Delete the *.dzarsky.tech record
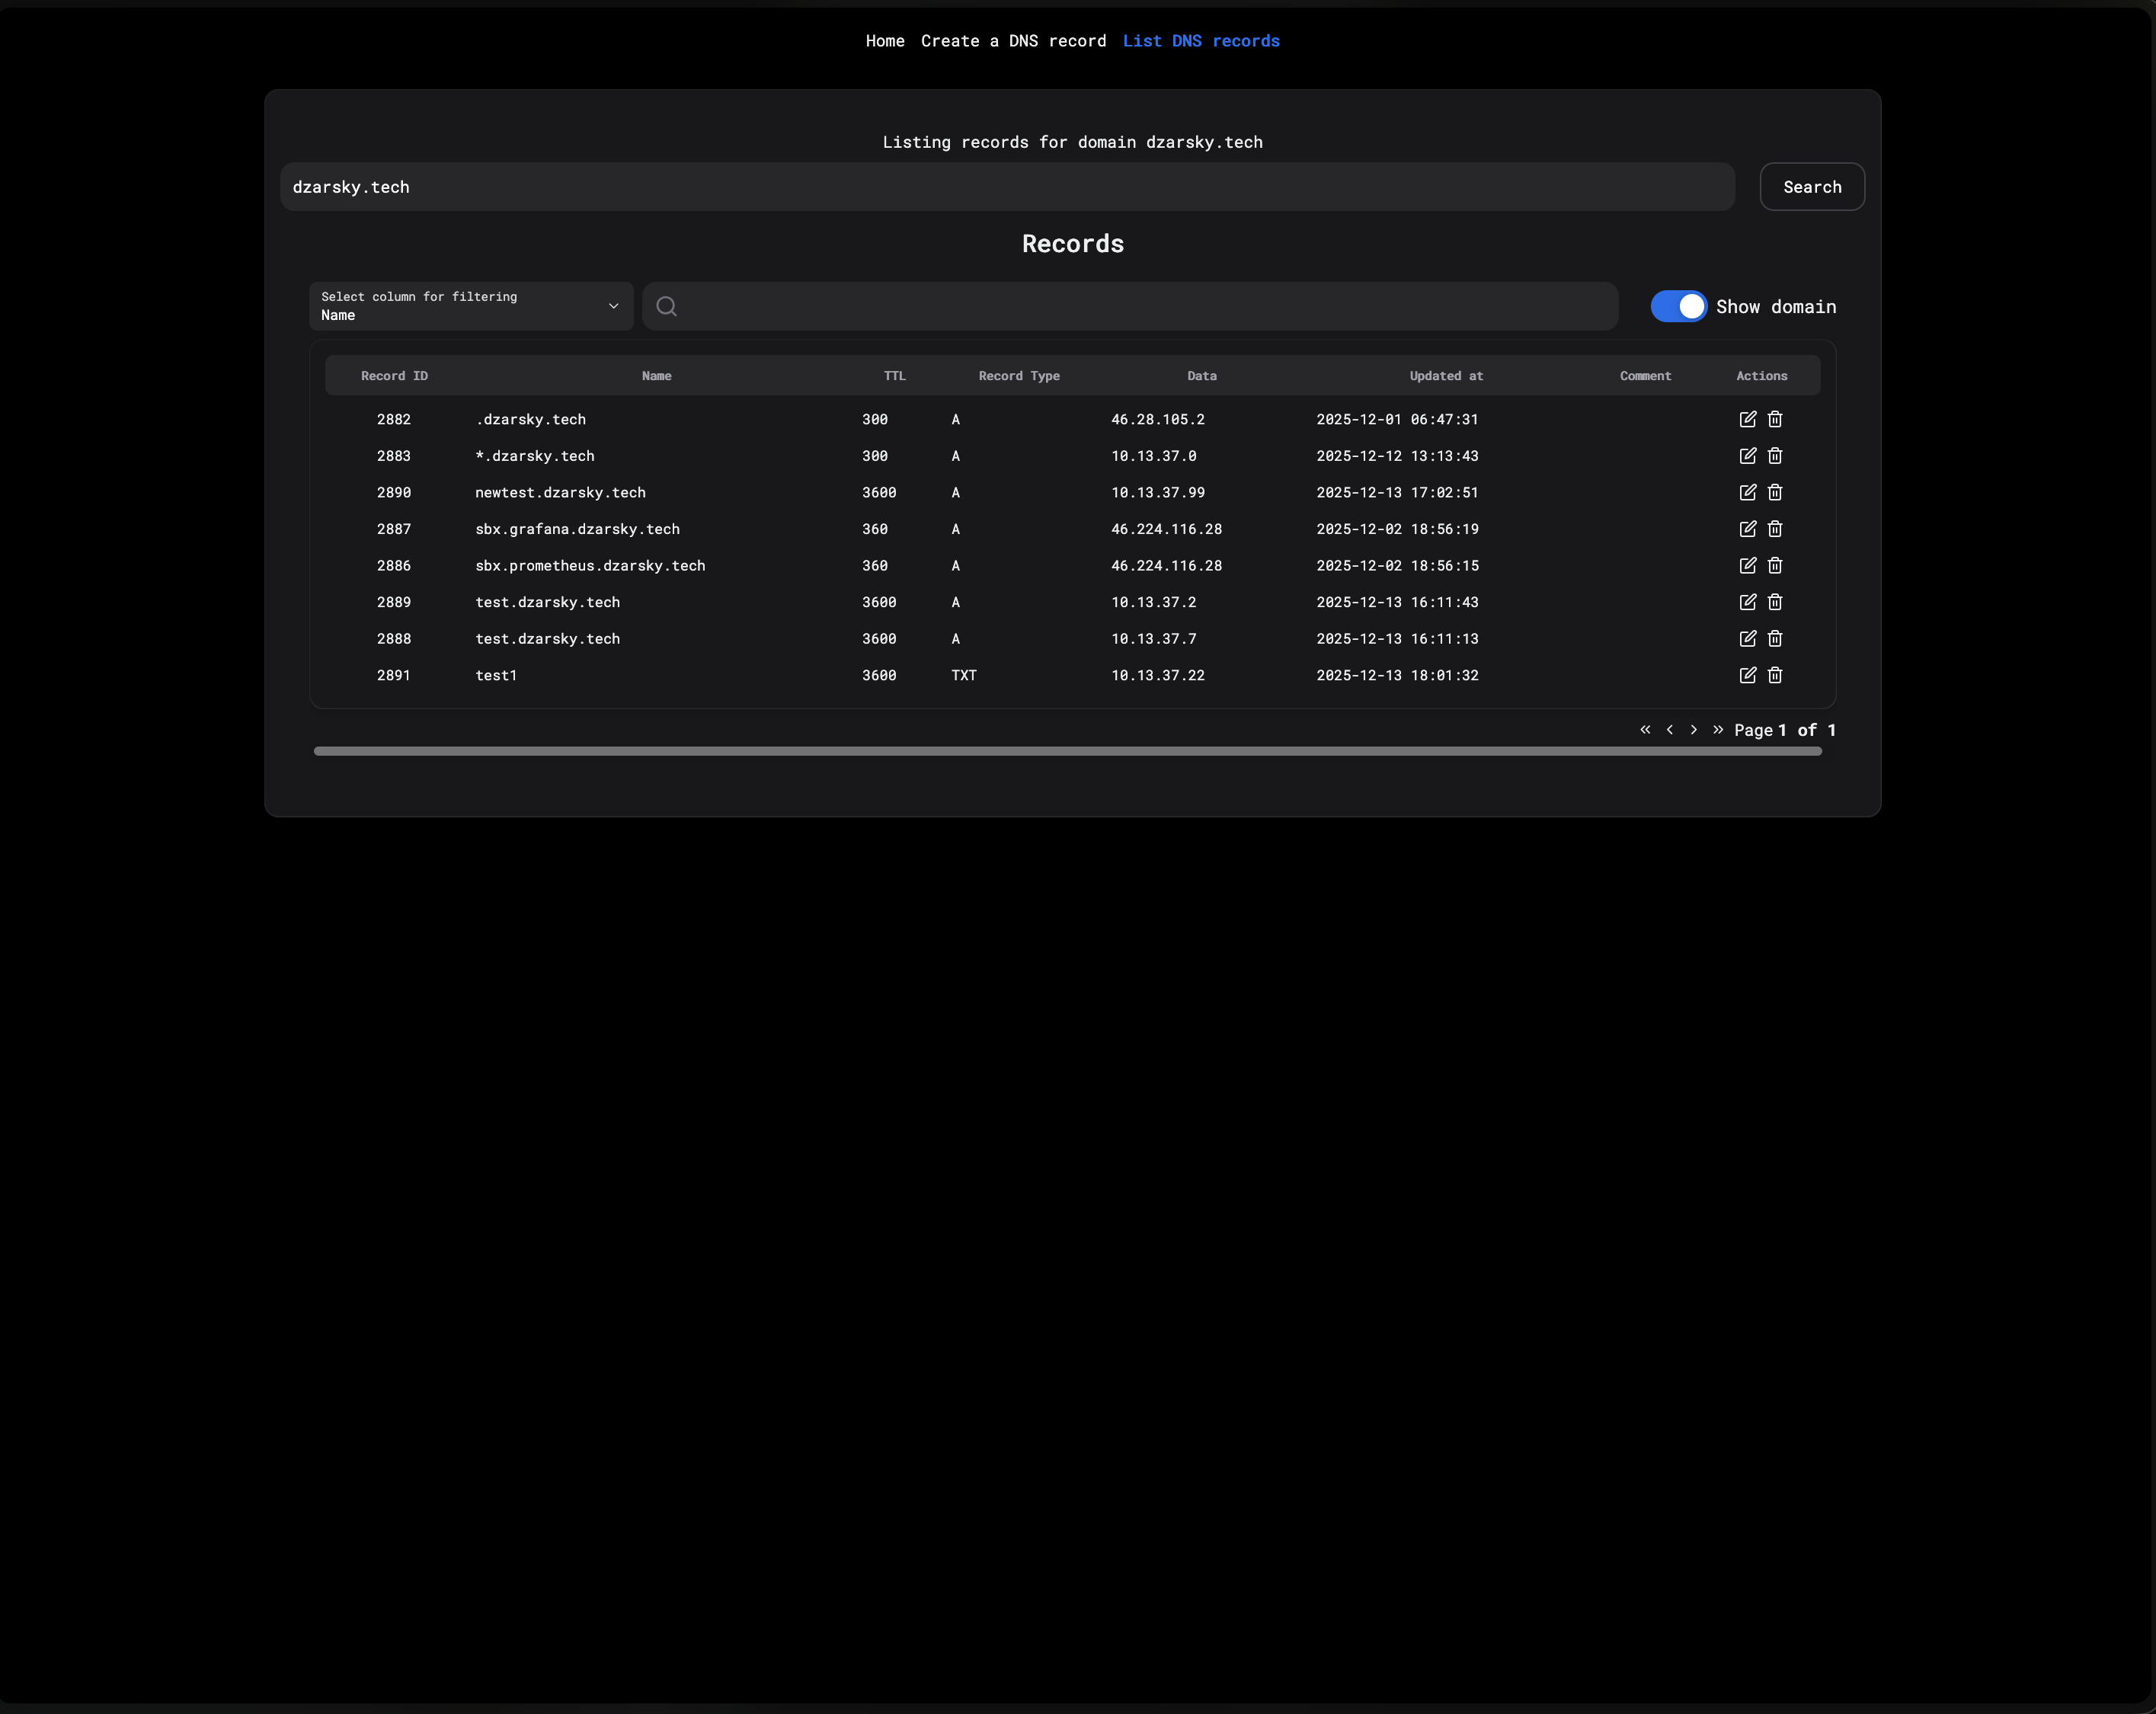This screenshot has width=2156, height=1714. pos(1775,456)
